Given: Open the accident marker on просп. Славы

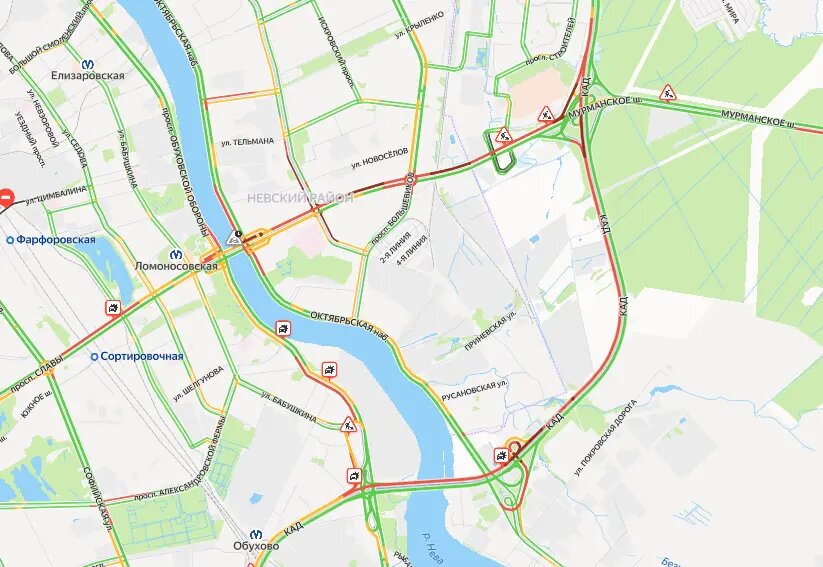Looking at the screenshot, I should point(113,308).
